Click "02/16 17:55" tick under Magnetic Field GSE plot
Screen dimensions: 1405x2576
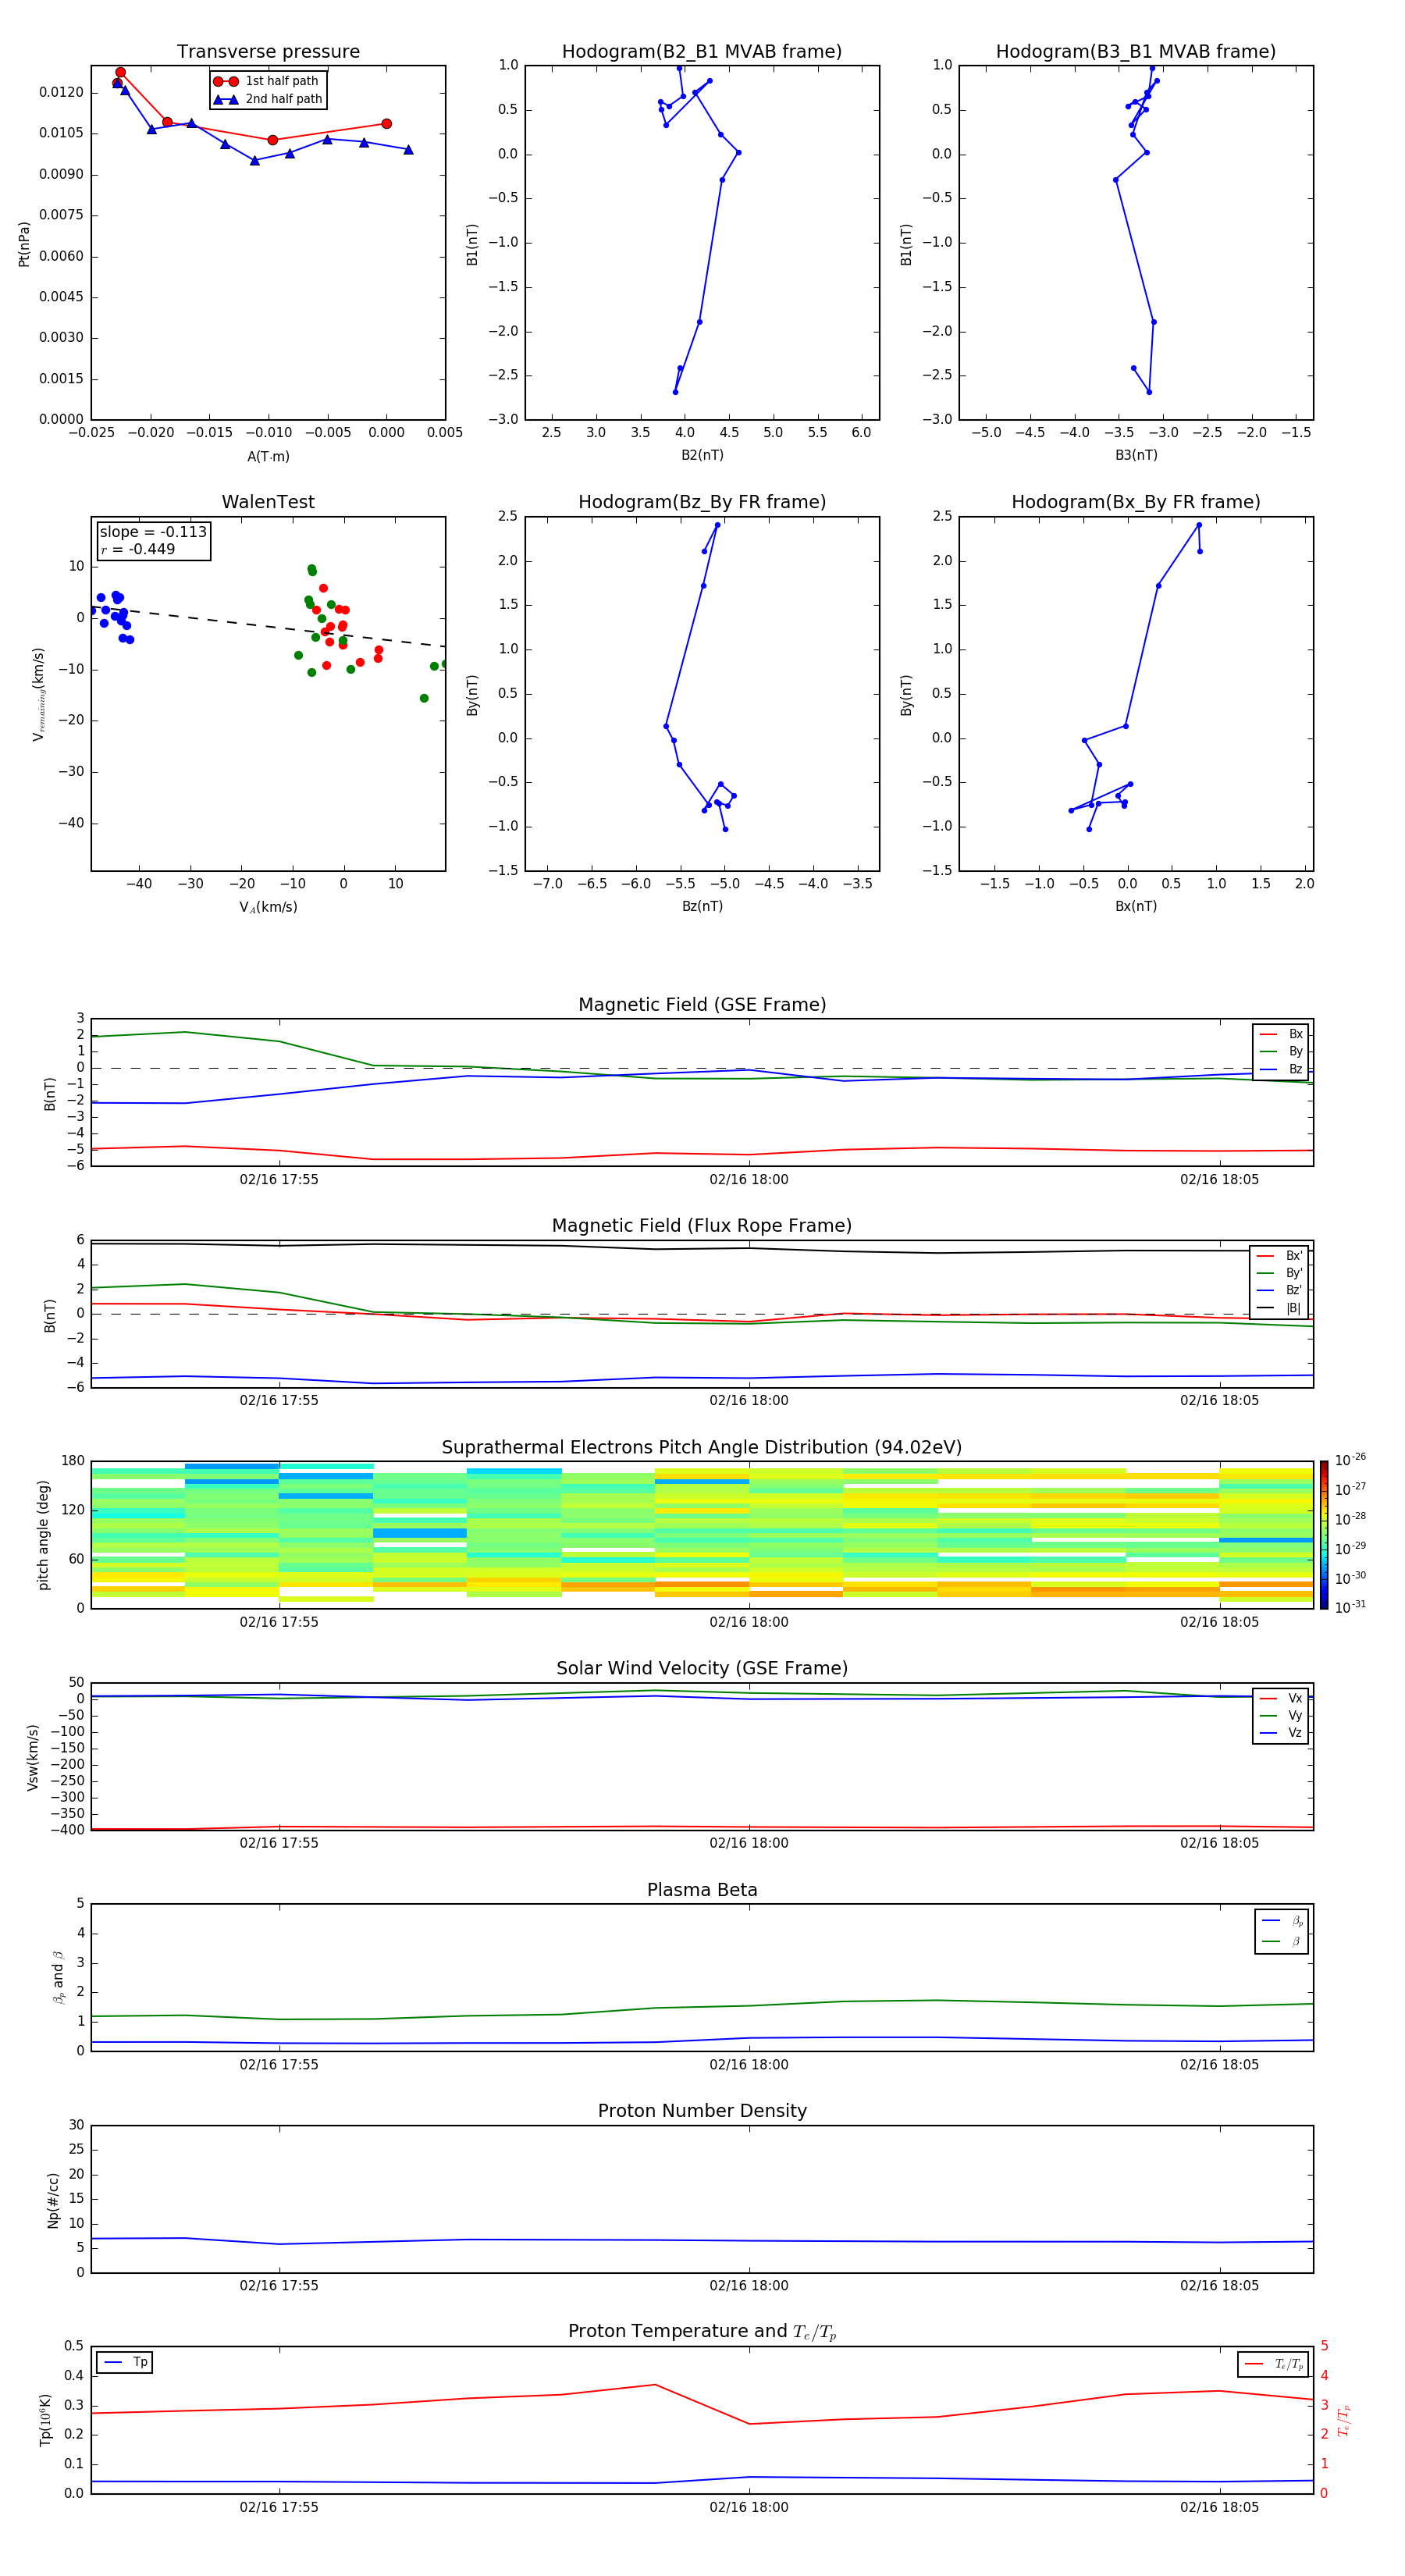pyautogui.click(x=279, y=1180)
